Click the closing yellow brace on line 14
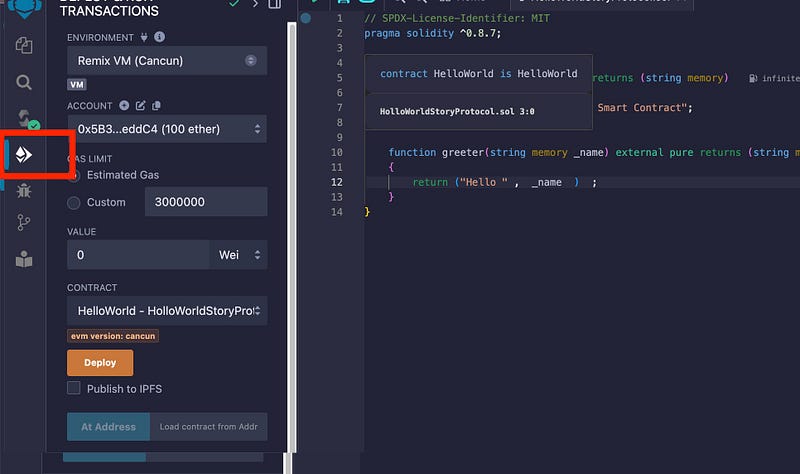Image resolution: width=800 pixels, height=474 pixels. [x=367, y=212]
